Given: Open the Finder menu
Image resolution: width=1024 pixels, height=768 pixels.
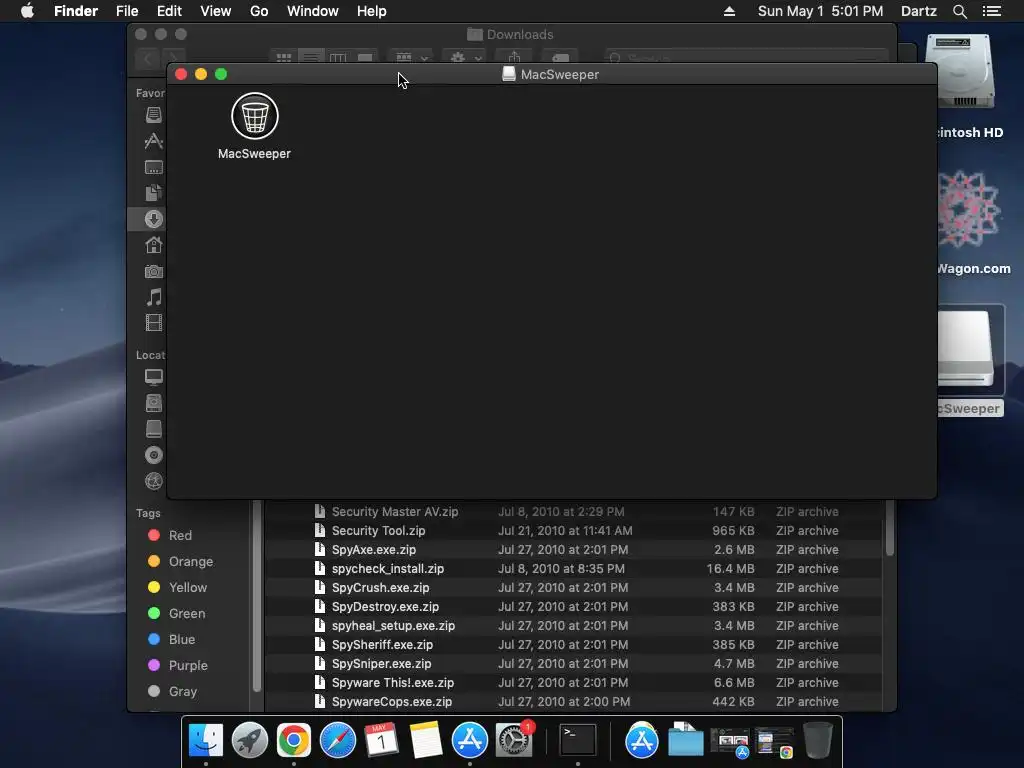Looking at the screenshot, I should (76, 11).
